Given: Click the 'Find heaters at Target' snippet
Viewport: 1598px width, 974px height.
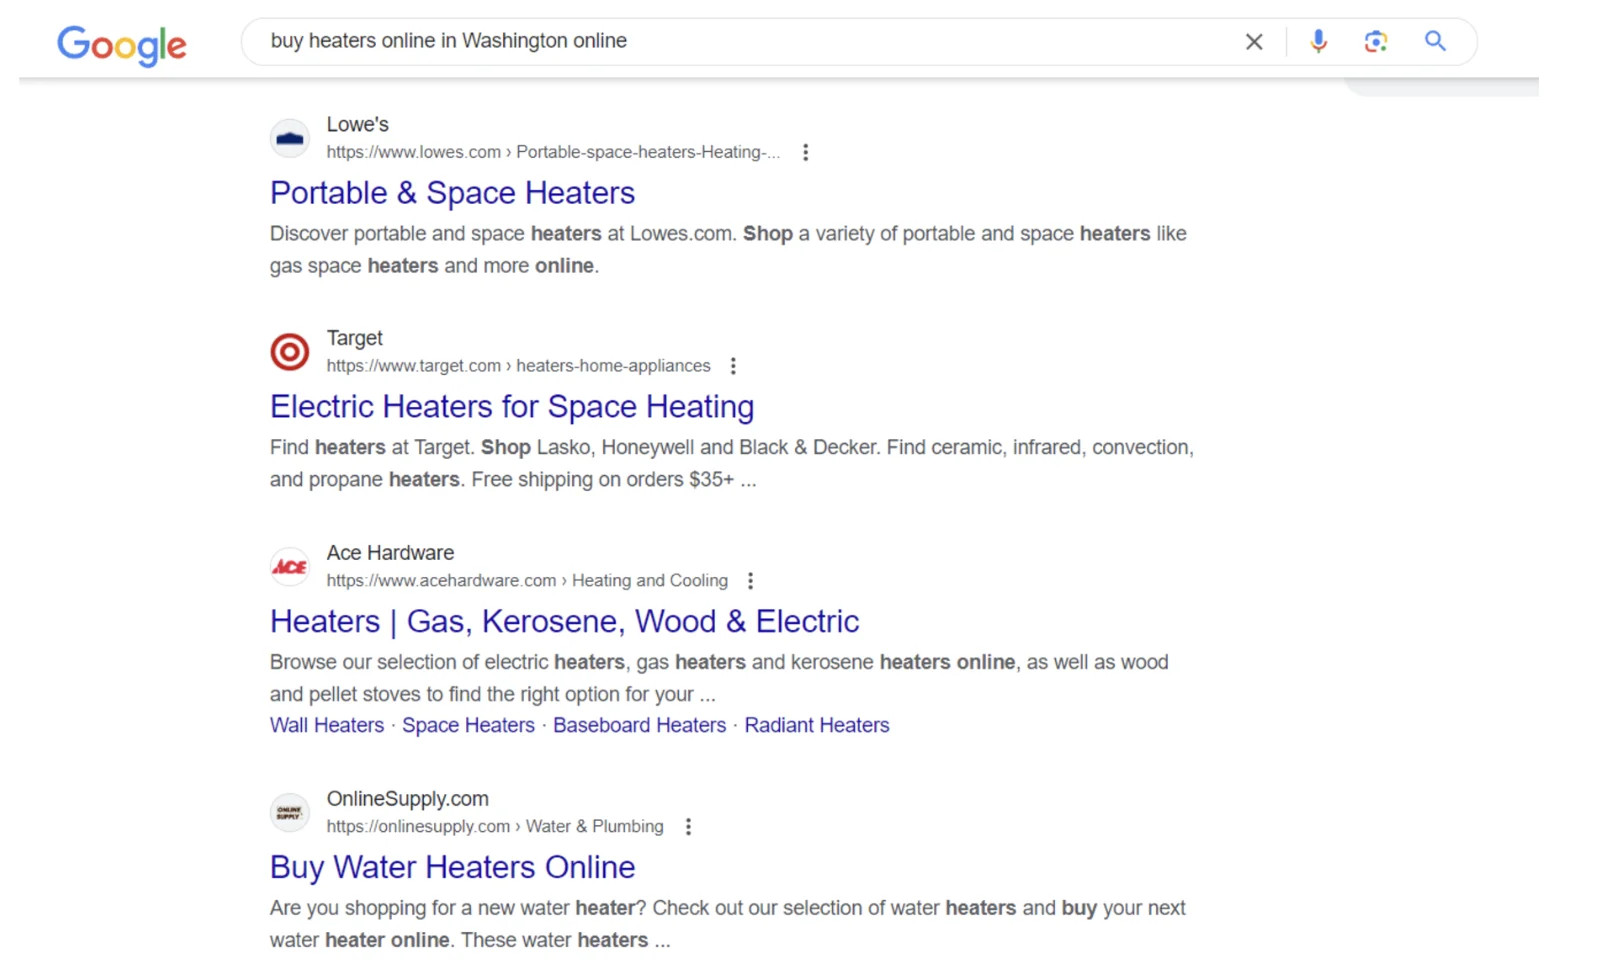Looking at the screenshot, I should point(732,464).
